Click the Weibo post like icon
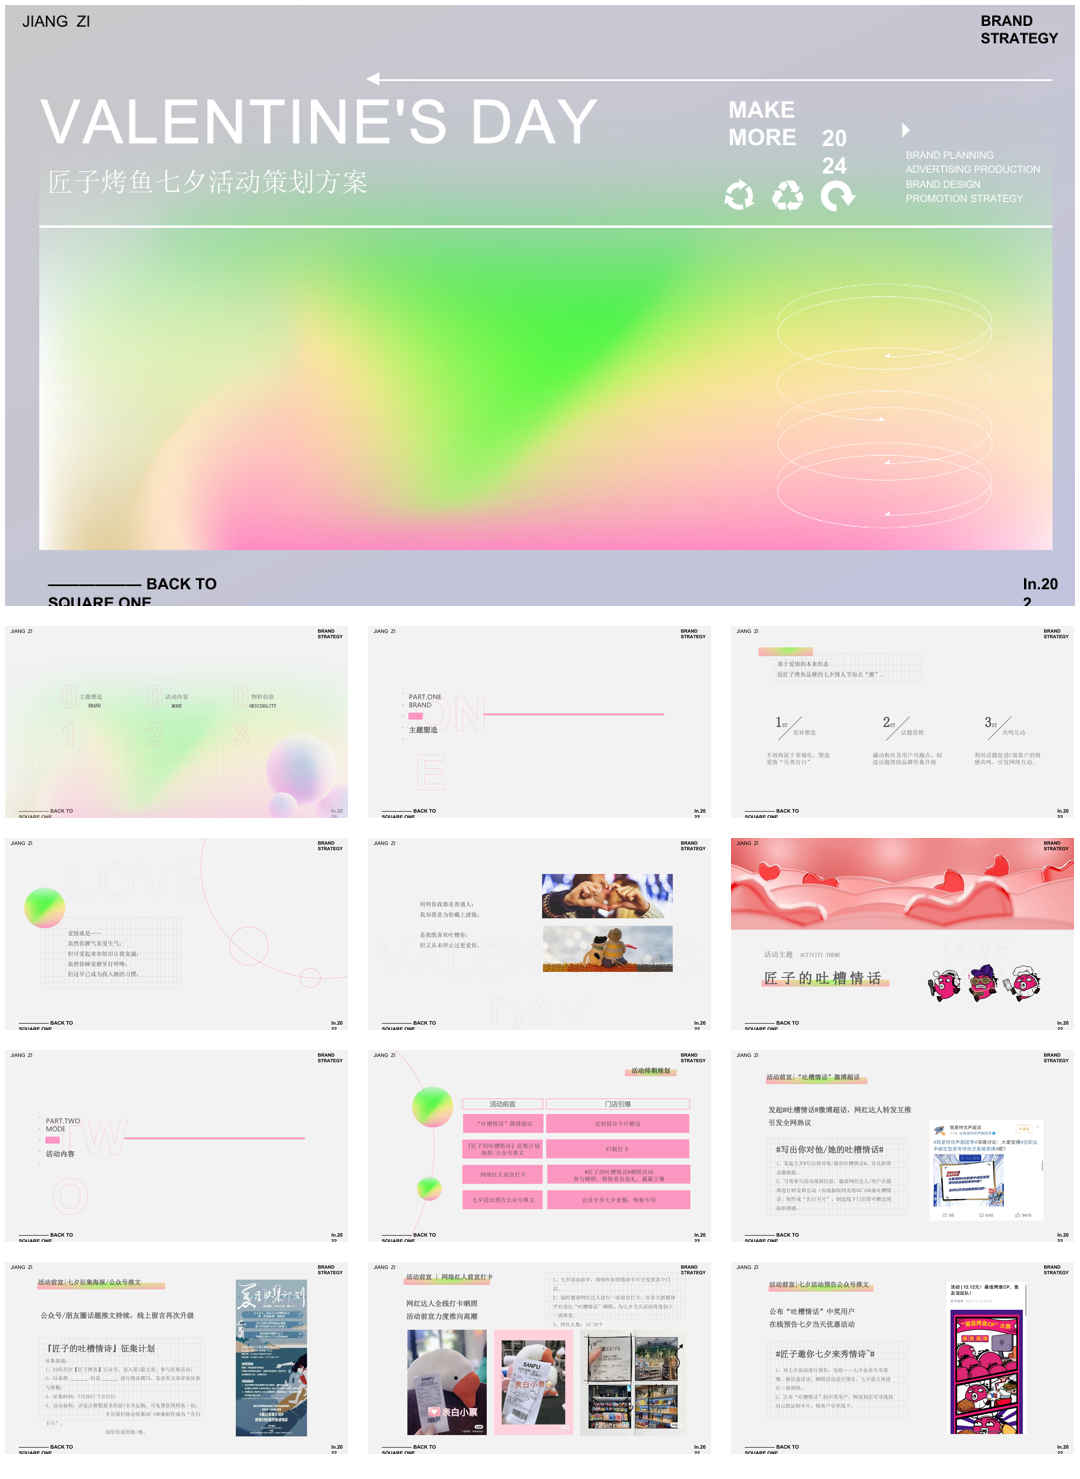 coord(1017,1215)
